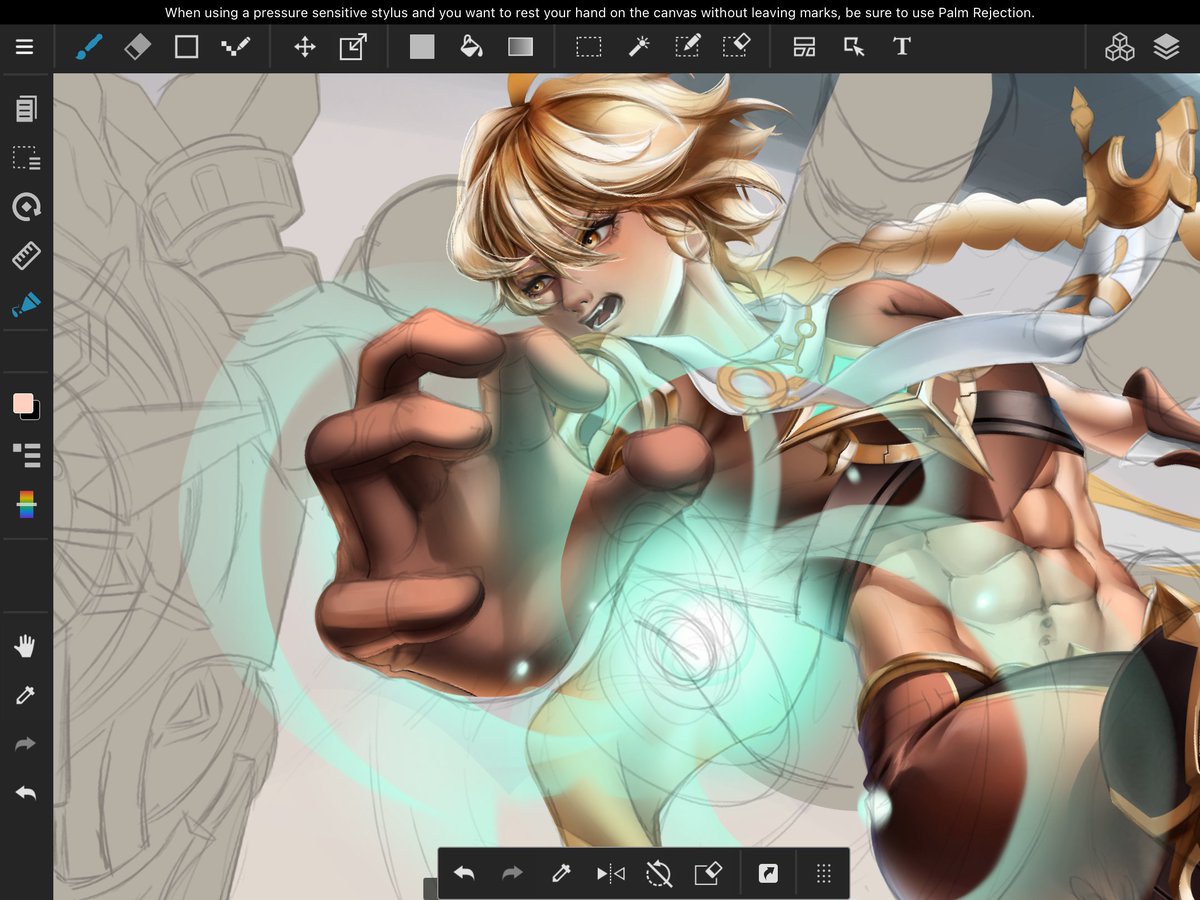Open the Layers panel

pos(1166,47)
